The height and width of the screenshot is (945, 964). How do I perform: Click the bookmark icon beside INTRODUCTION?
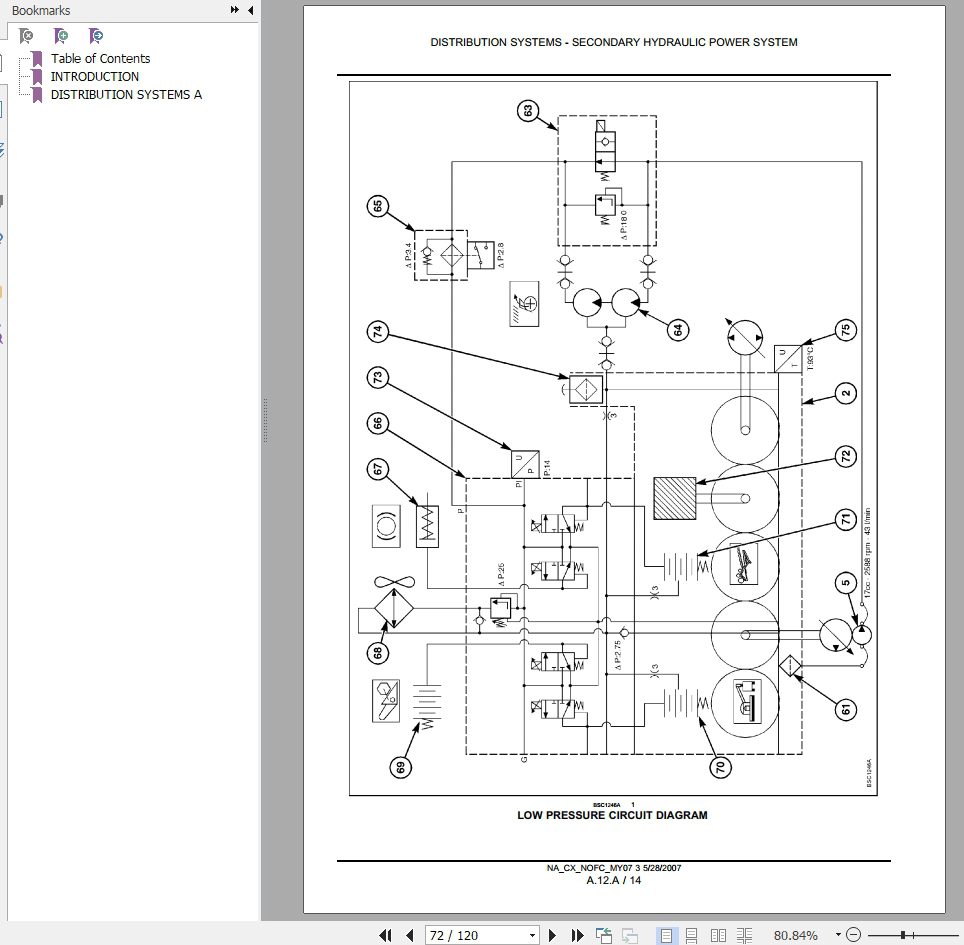point(37,77)
